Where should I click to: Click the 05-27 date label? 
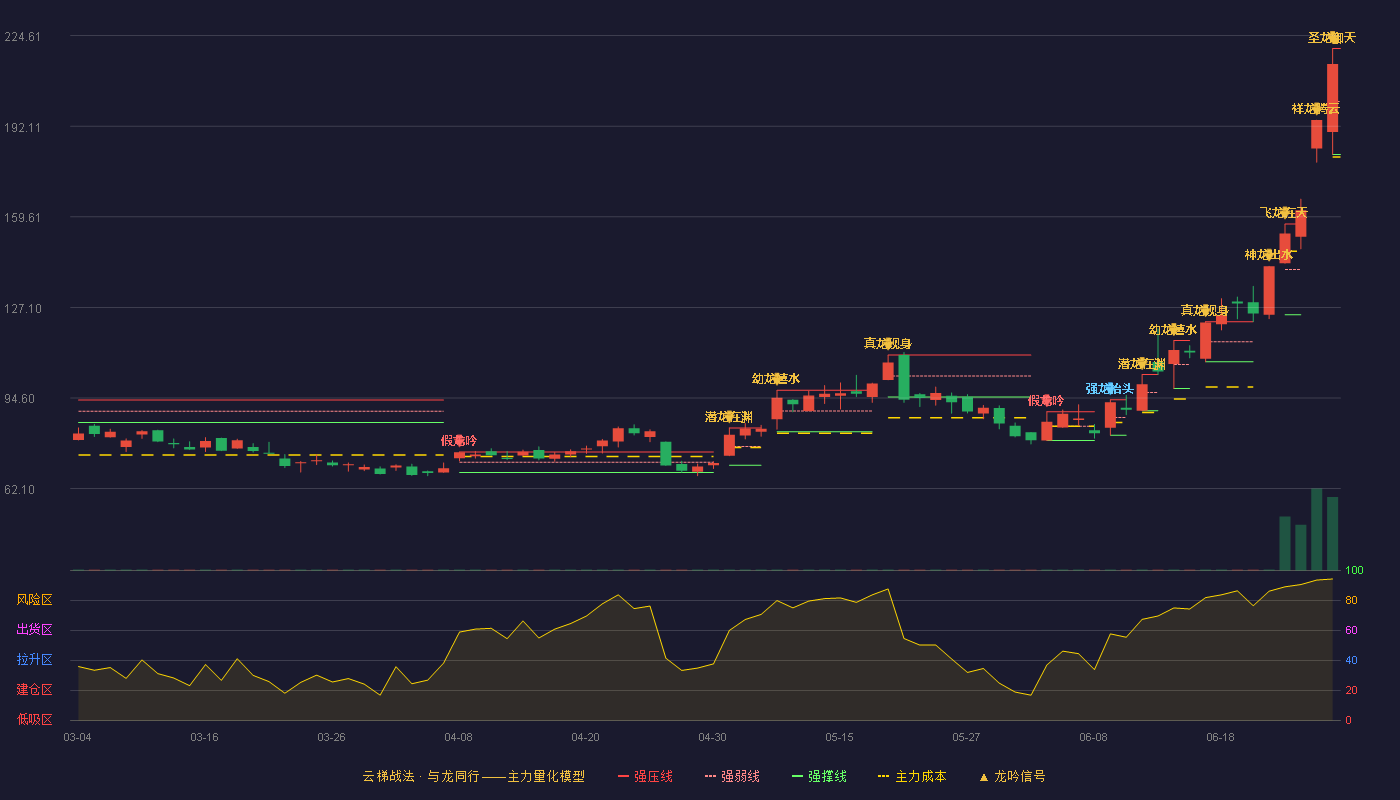tap(966, 737)
